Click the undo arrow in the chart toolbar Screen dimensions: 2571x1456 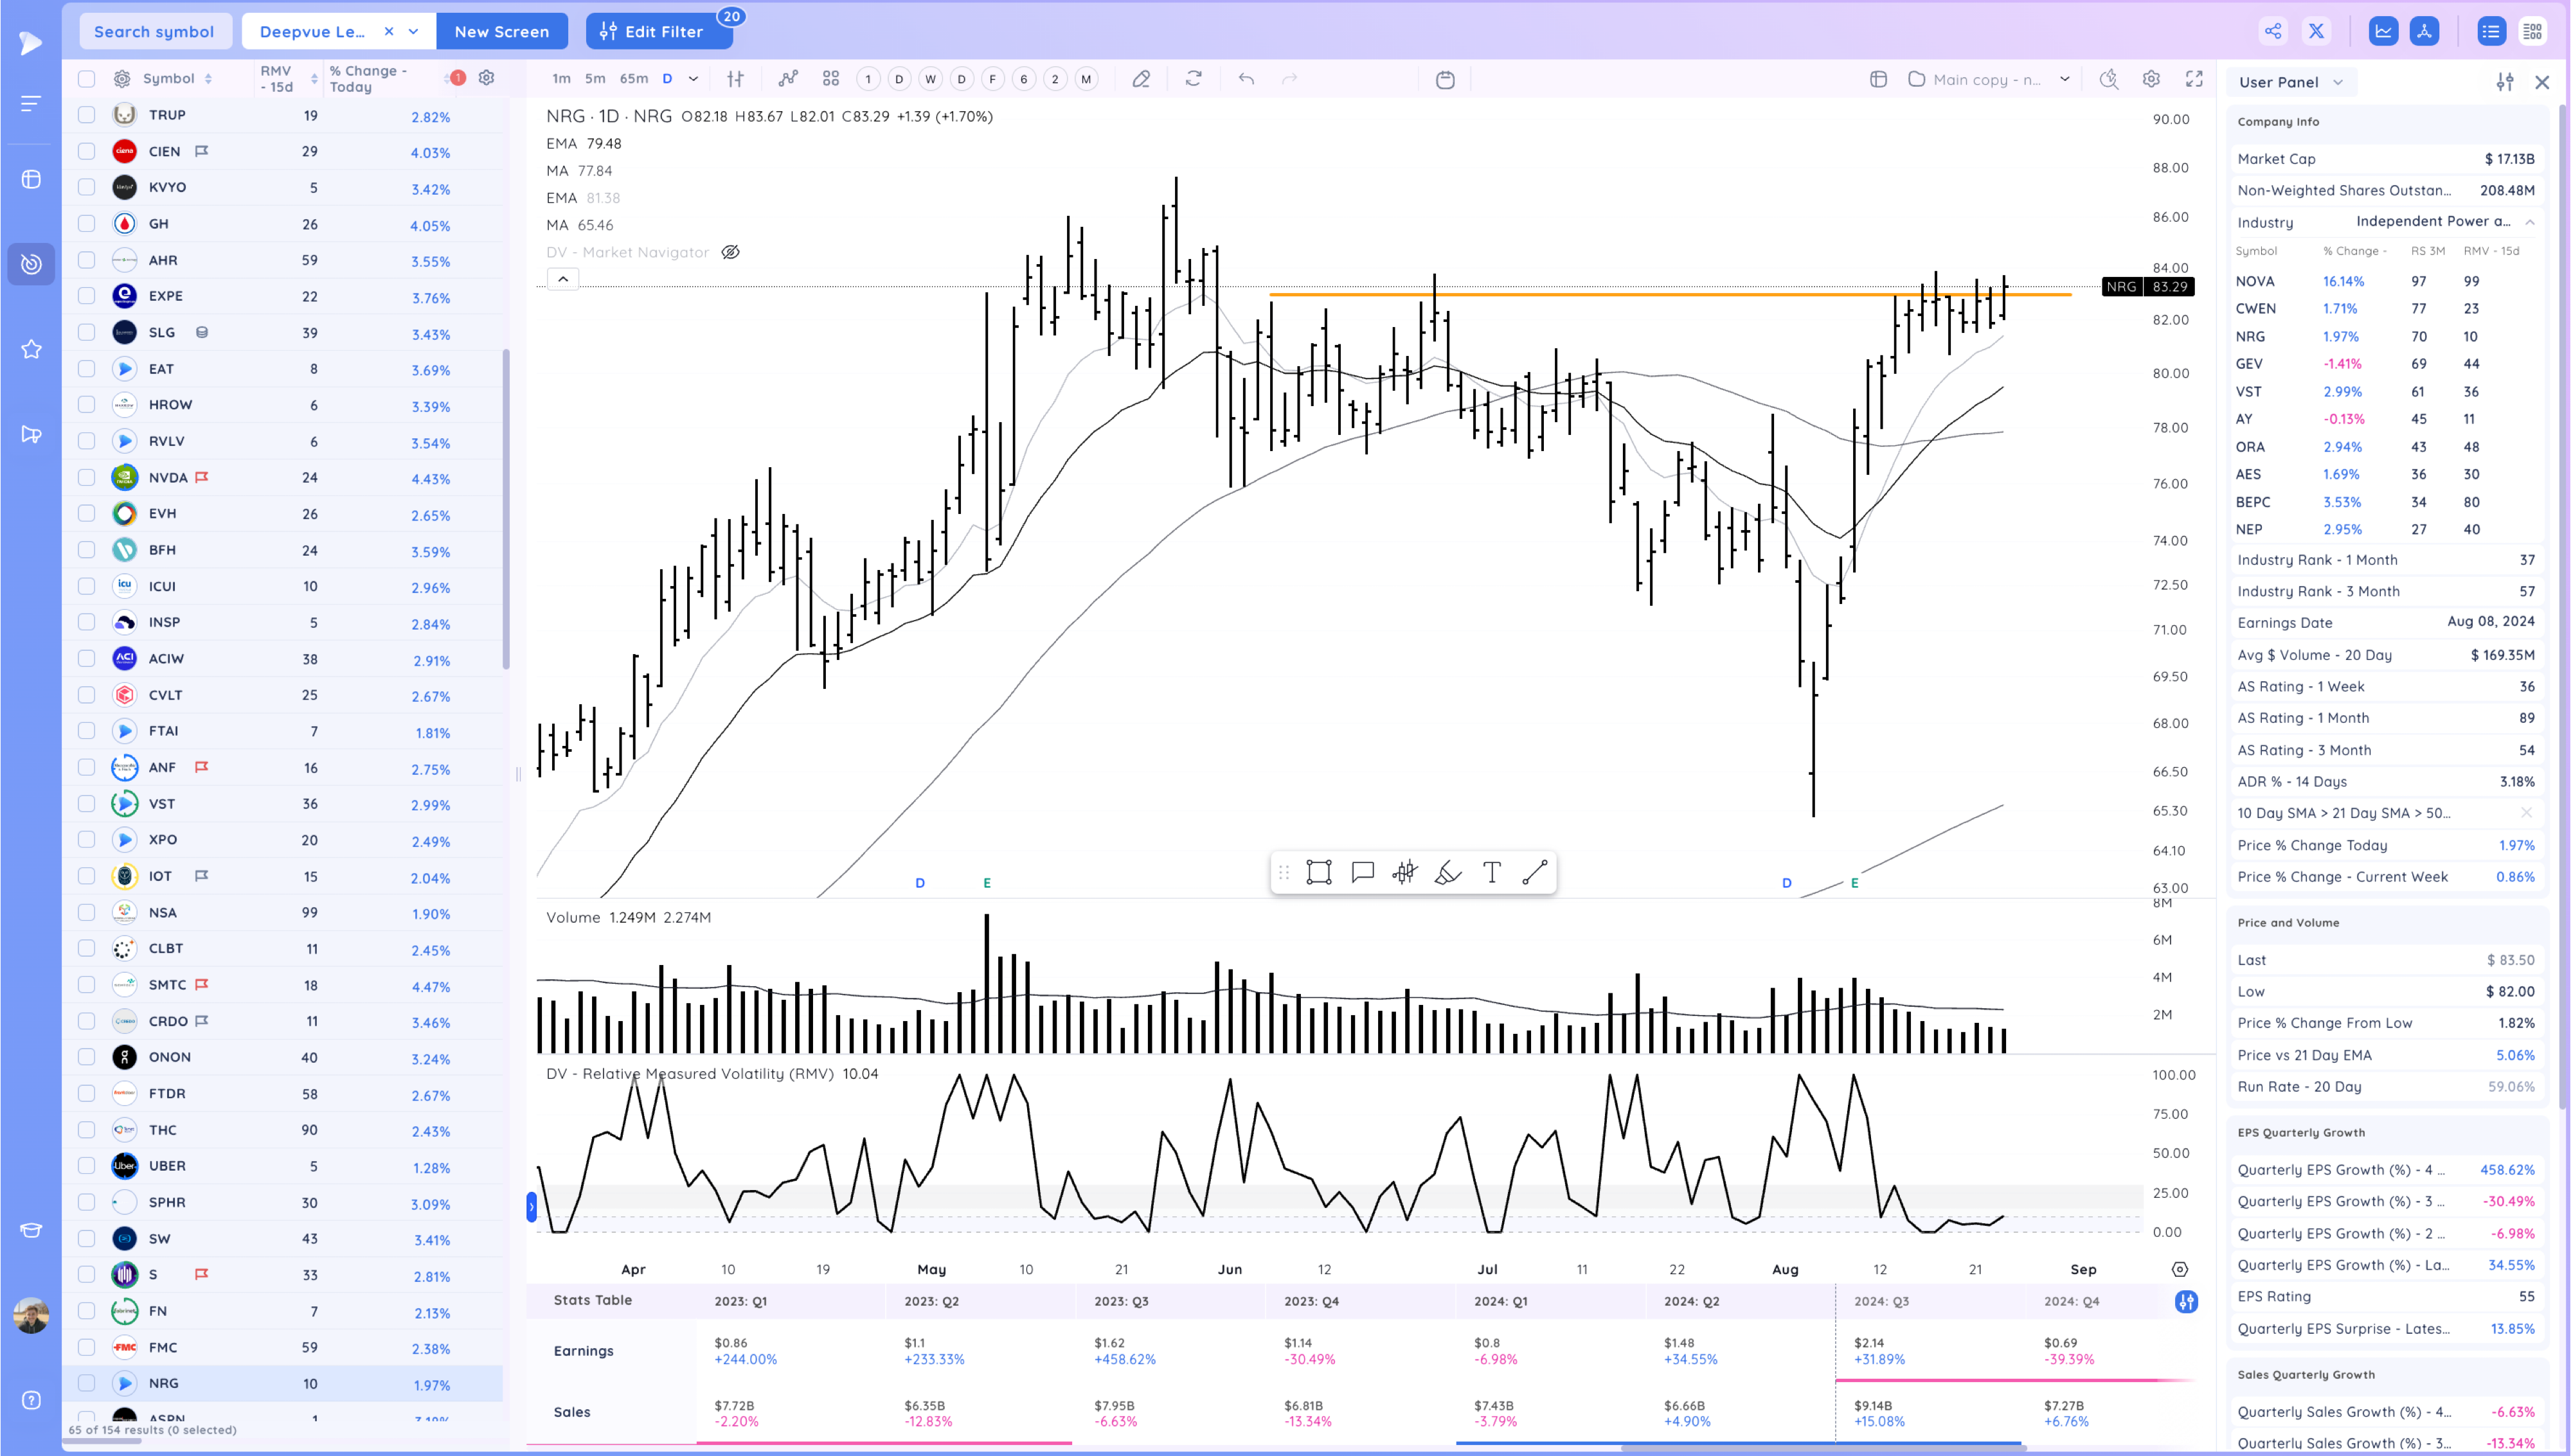pyautogui.click(x=1245, y=79)
